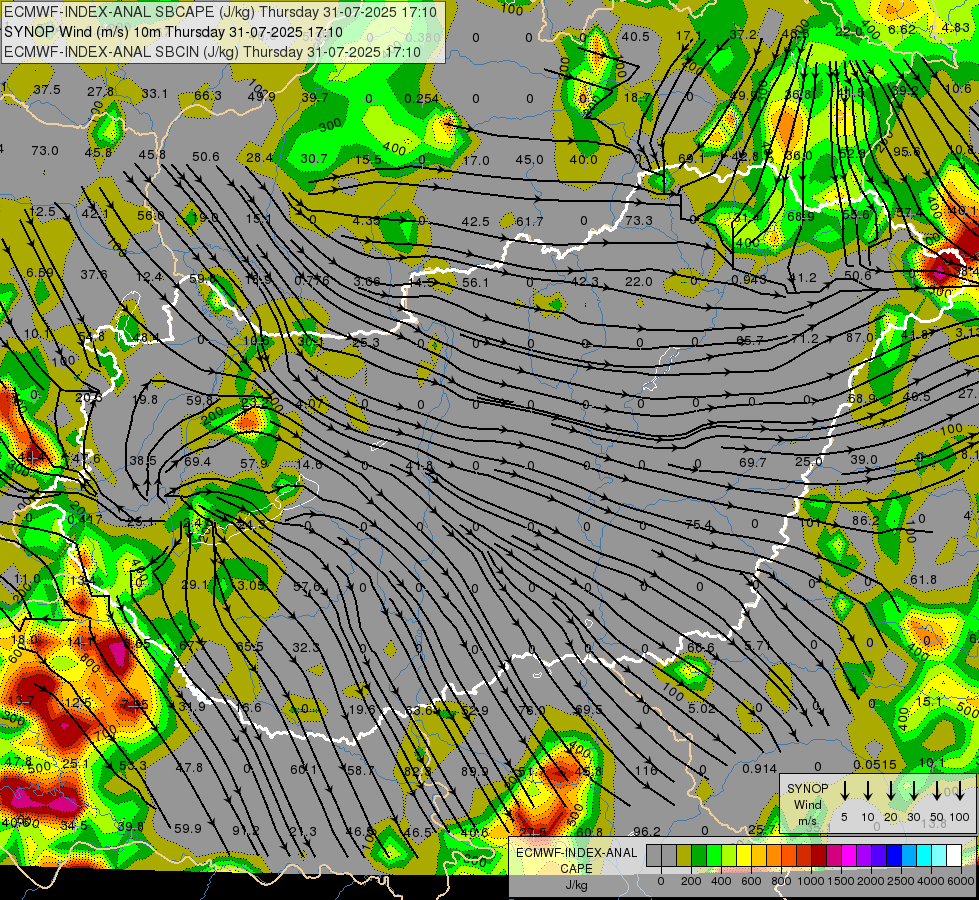This screenshot has width=979, height=900.
Task: Click the map value 0.914
Action: (760, 769)
